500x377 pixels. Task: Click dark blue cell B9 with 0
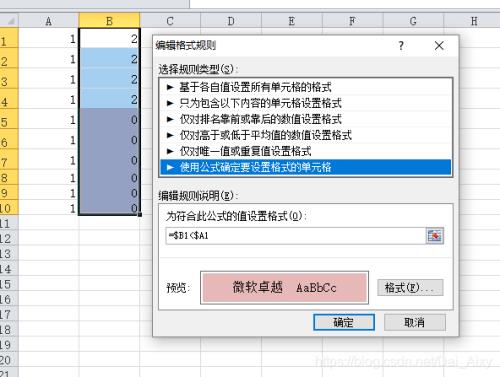click(109, 193)
